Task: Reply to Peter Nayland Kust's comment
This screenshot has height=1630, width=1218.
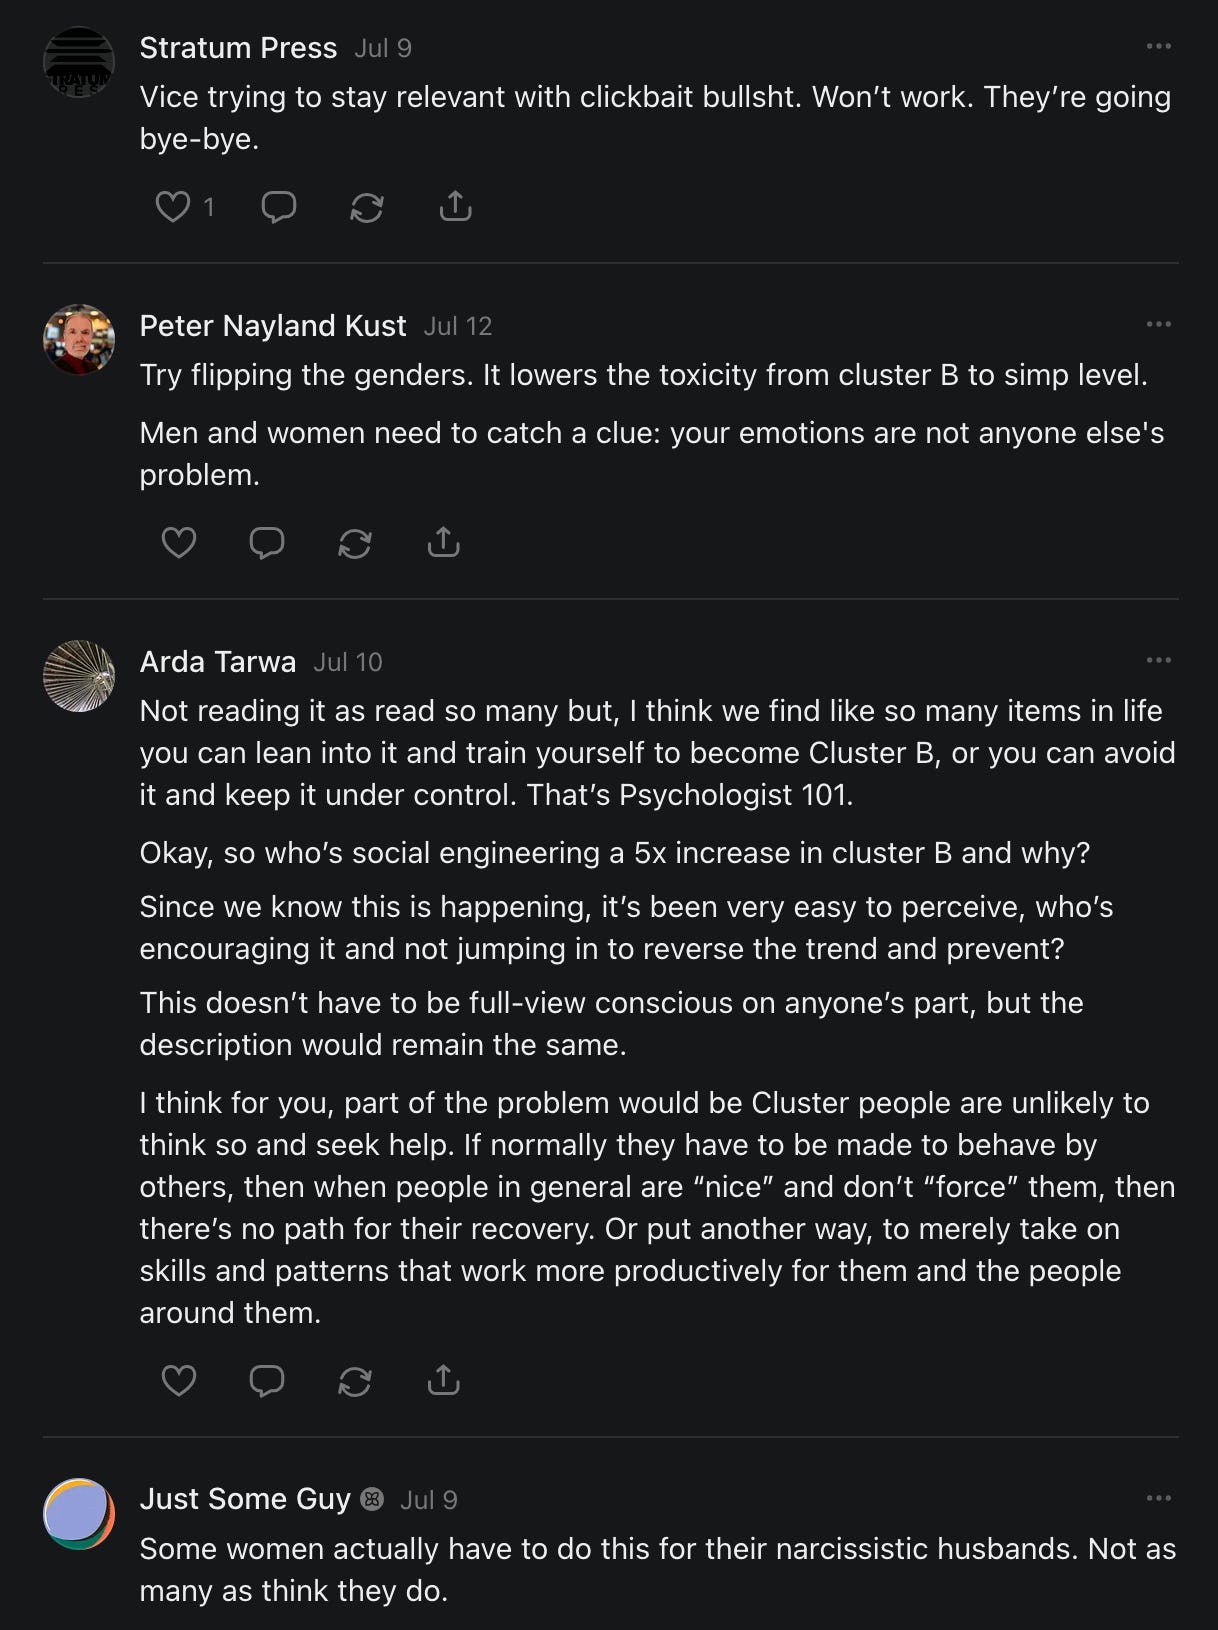Action: [x=267, y=543]
